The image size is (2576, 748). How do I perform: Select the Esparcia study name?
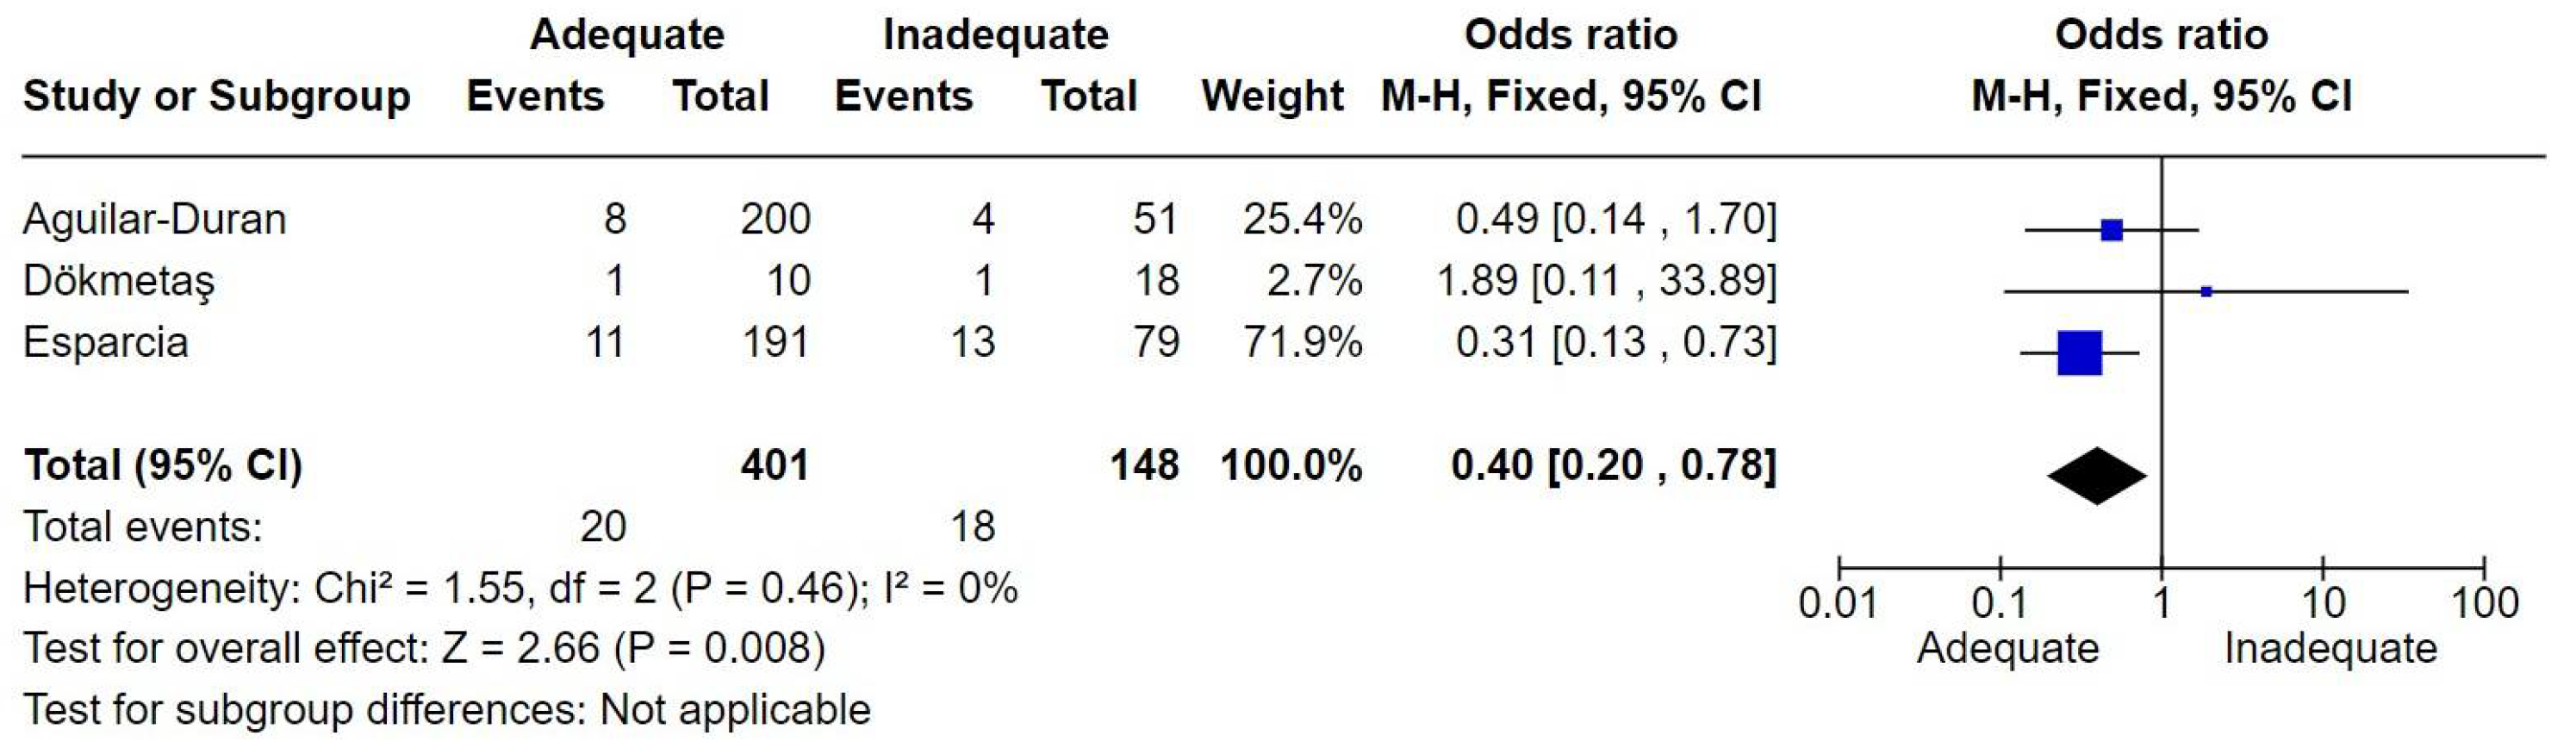click(106, 342)
